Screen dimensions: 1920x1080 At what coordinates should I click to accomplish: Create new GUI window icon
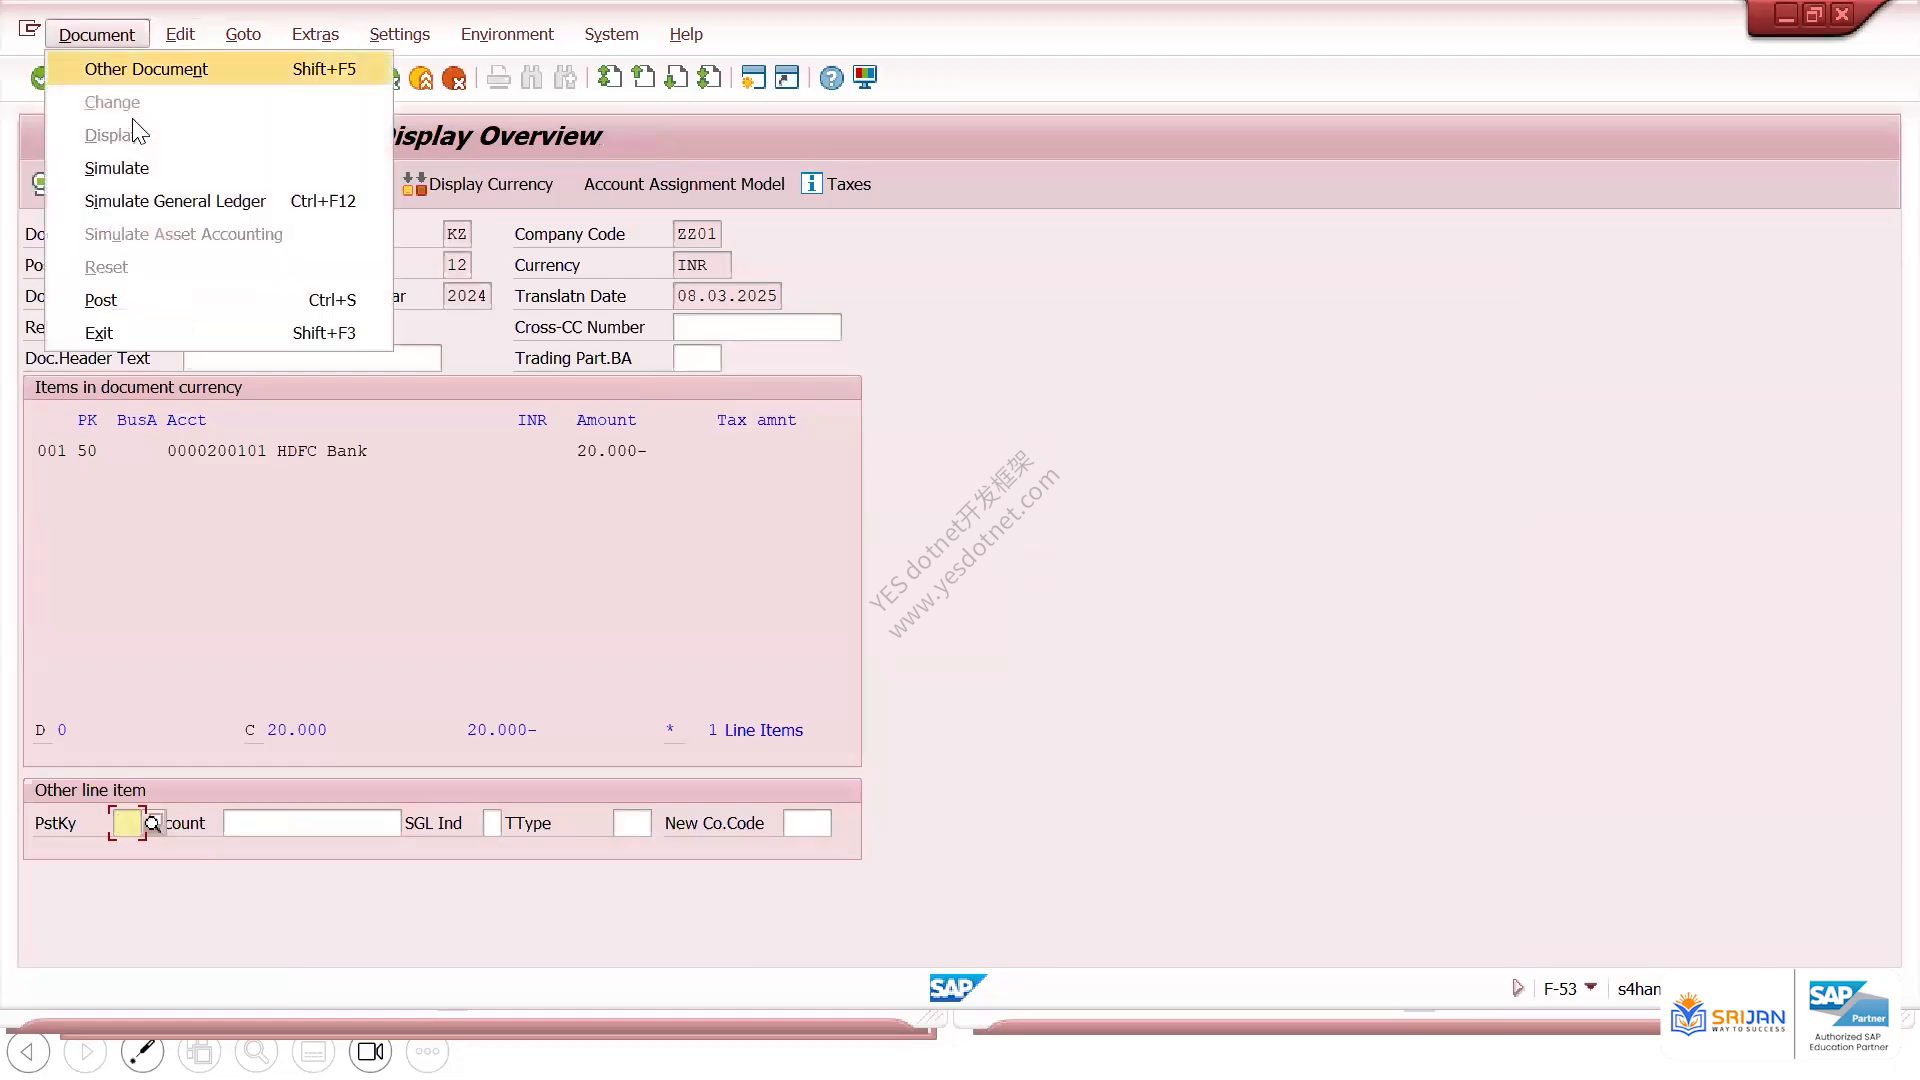pos(753,77)
